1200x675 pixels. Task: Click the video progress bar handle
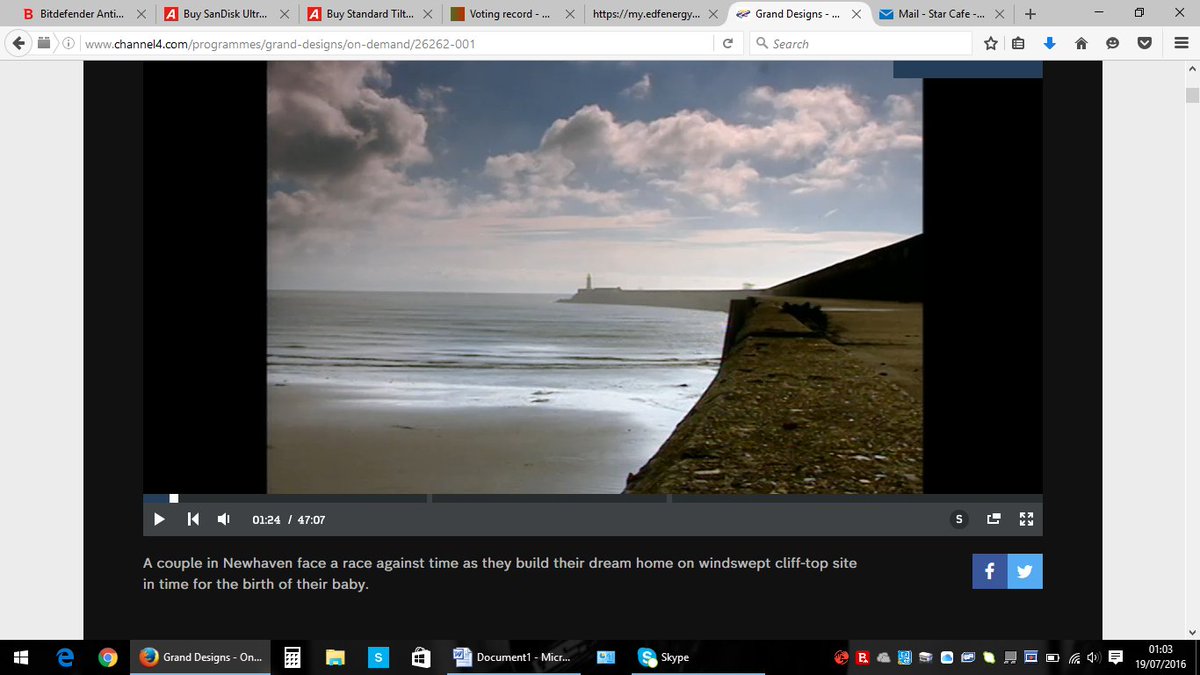click(x=174, y=498)
